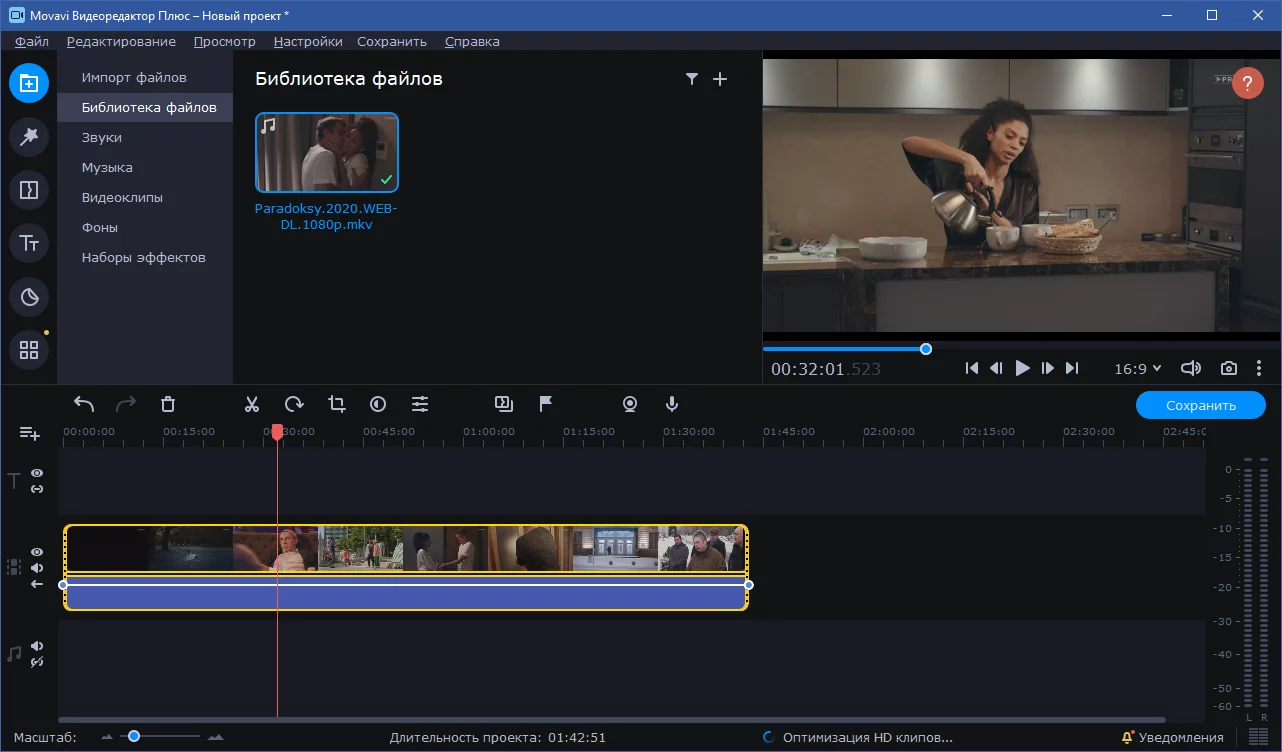This screenshot has height=752, width=1282.
Task: Open Уведомления in the status bar
Action: [x=1173, y=737]
